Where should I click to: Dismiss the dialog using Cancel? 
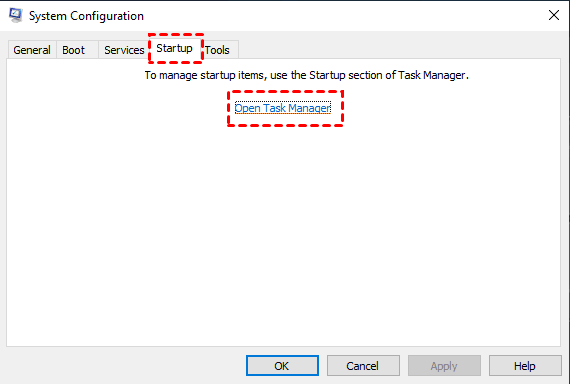363,365
